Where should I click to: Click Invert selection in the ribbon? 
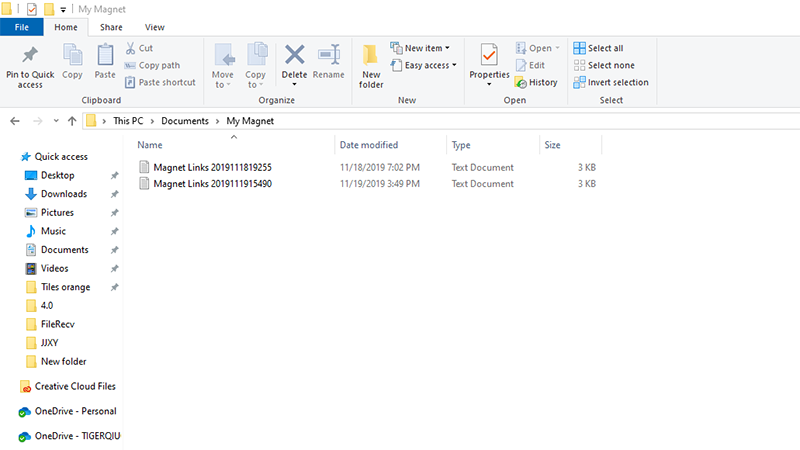tap(610, 82)
